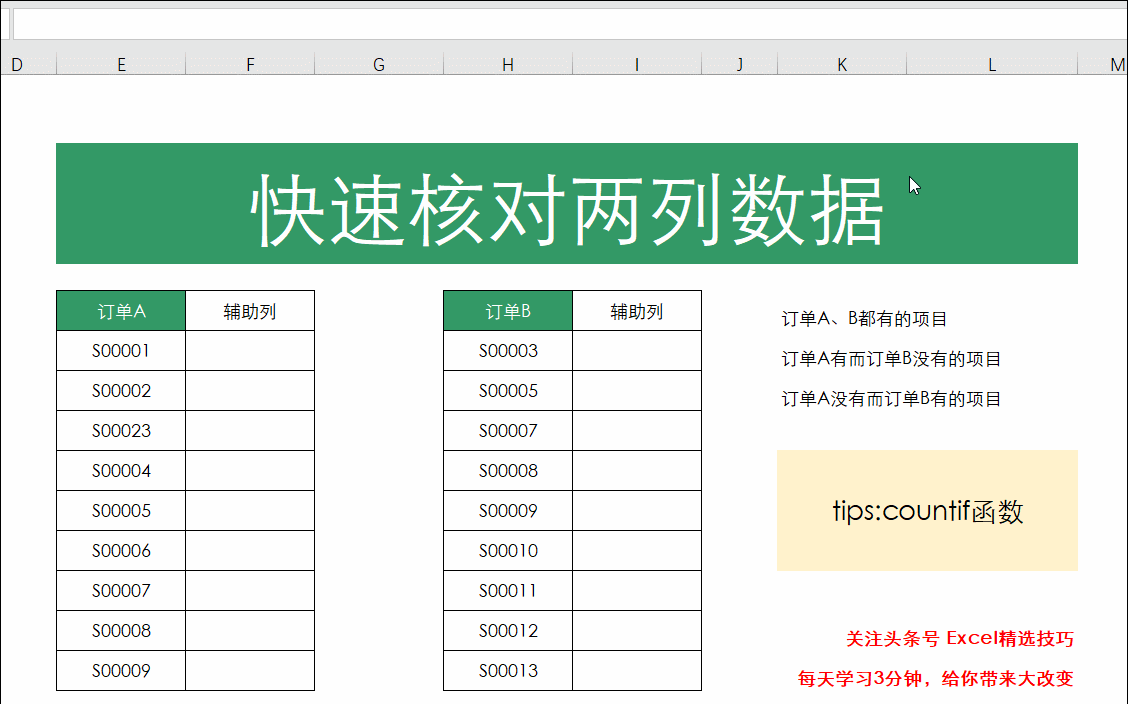Click red text 关注头条号 Excel精选技巧
Viewport: 1128px width, 704px height.
coord(960,639)
